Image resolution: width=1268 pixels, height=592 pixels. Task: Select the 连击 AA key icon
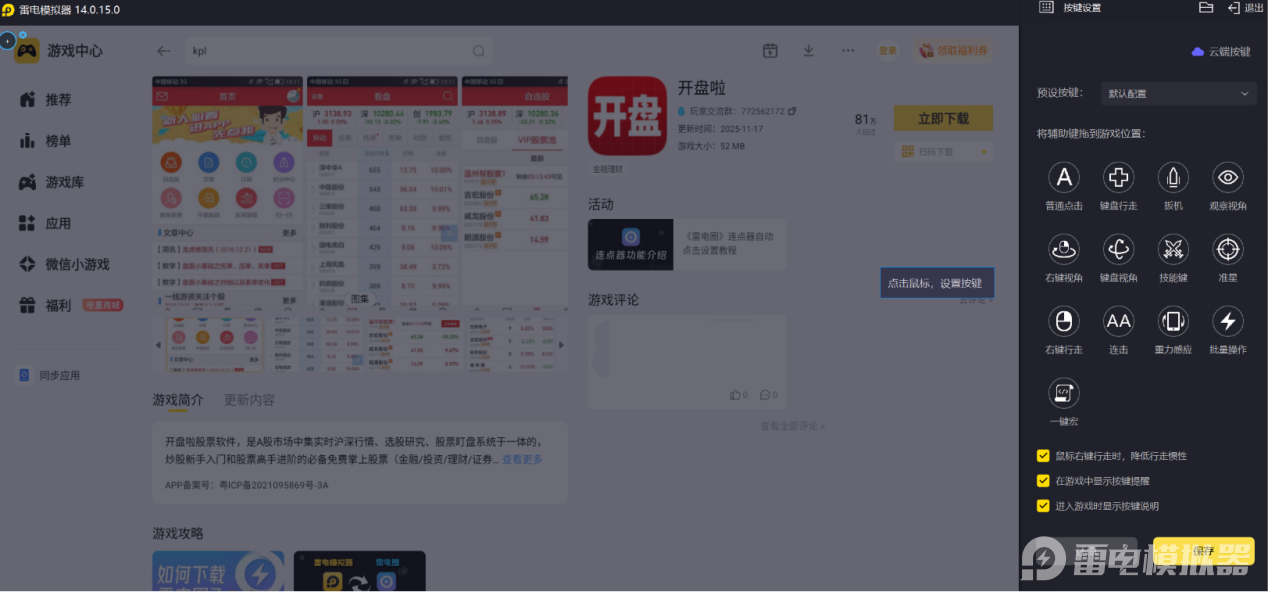(x=1118, y=321)
